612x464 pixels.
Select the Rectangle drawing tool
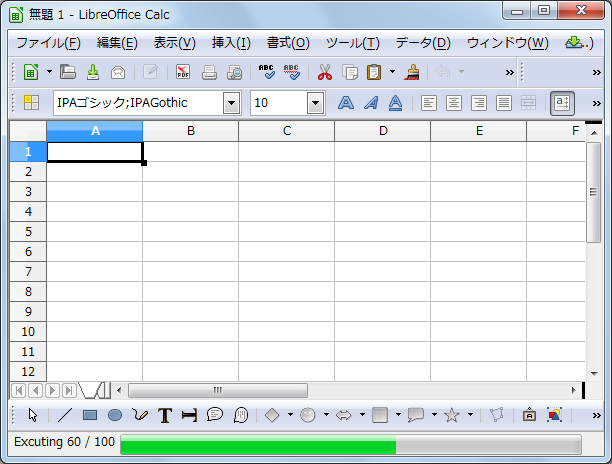pos(90,415)
